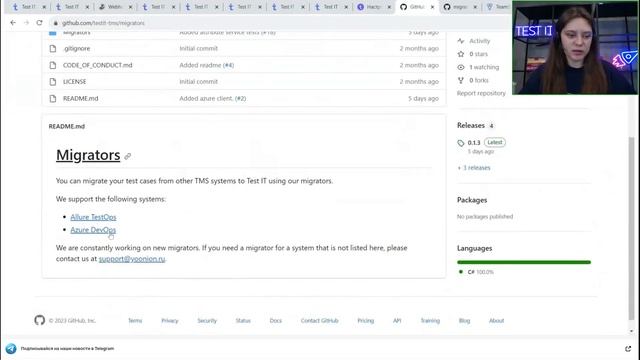Open the LICENSE file
640x360 pixels.
coord(74,82)
